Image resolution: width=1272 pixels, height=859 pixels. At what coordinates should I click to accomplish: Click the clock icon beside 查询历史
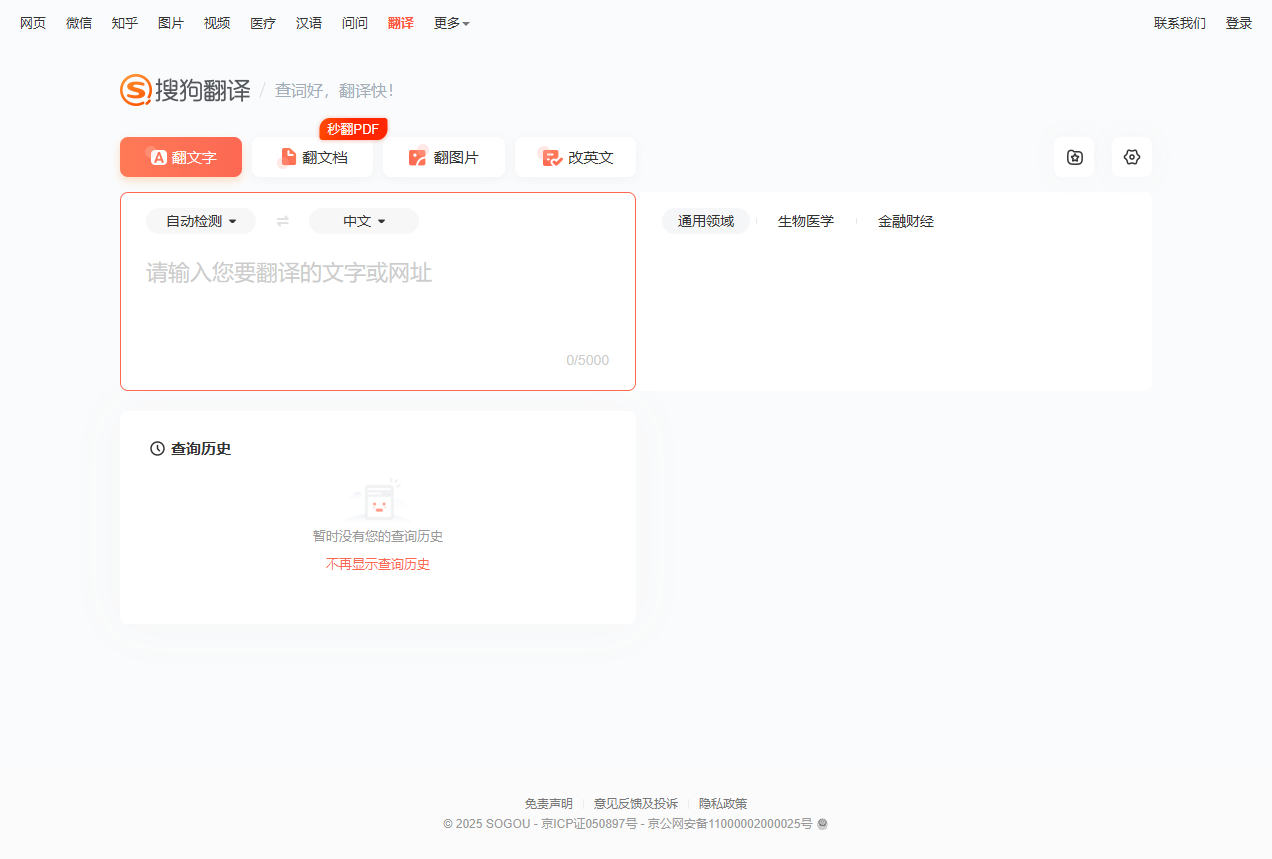pyautogui.click(x=157, y=448)
